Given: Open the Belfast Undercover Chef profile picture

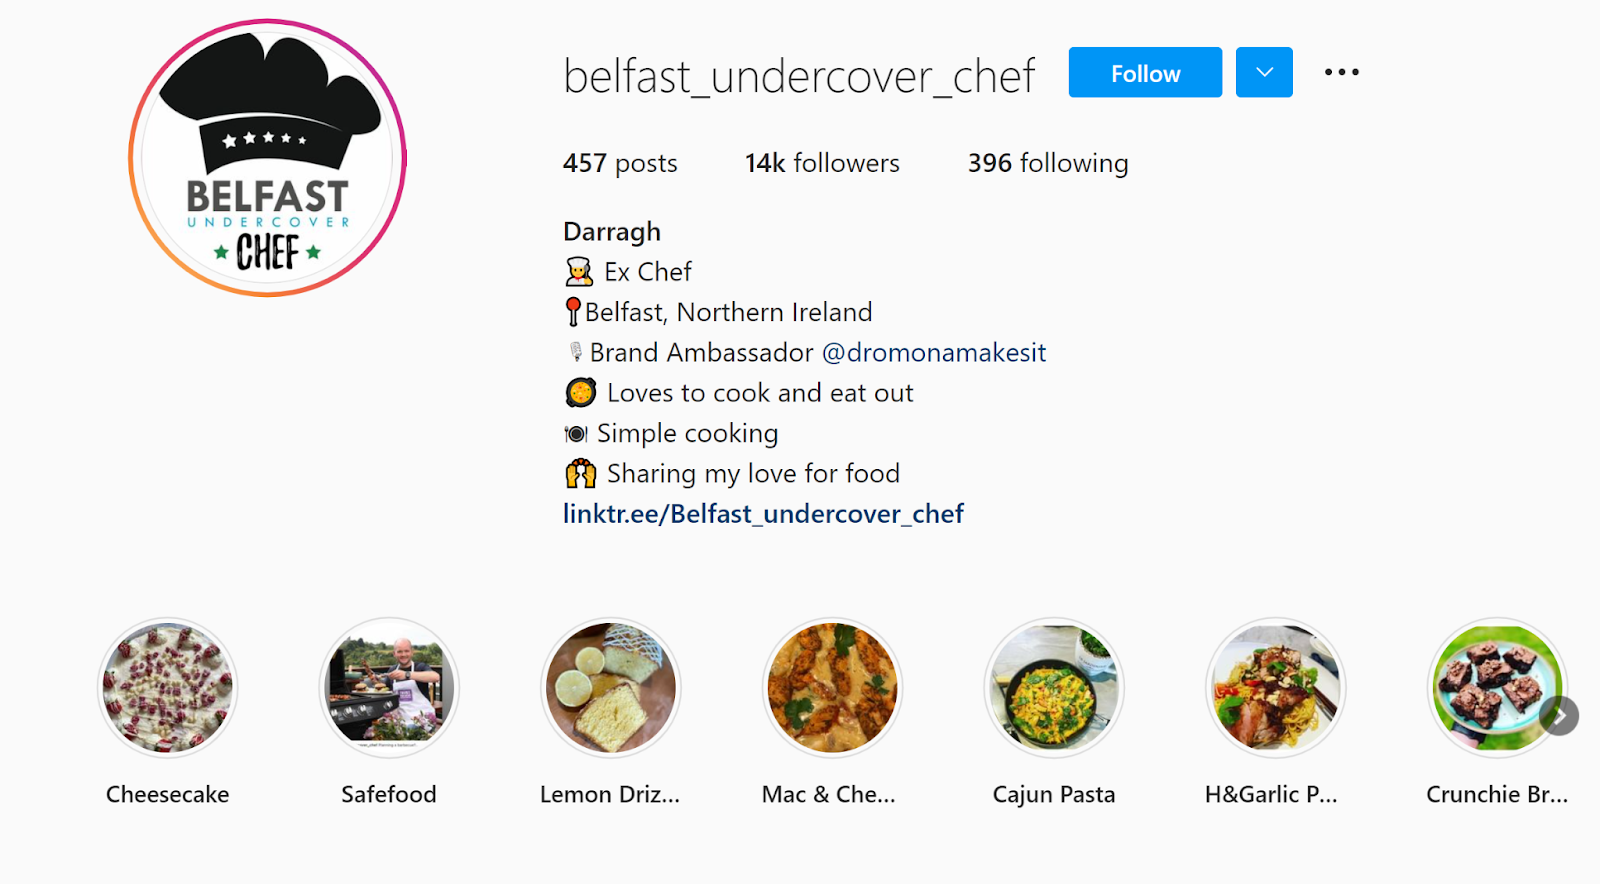Looking at the screenshot, I should pos(268,158).
